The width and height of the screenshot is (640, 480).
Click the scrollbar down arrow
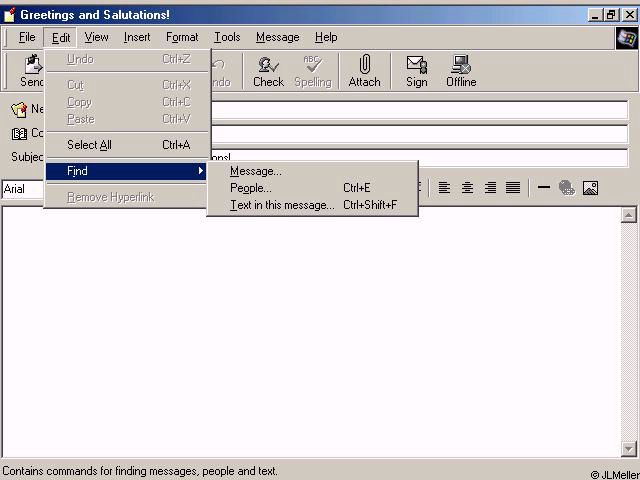click(x=629, y=449)
